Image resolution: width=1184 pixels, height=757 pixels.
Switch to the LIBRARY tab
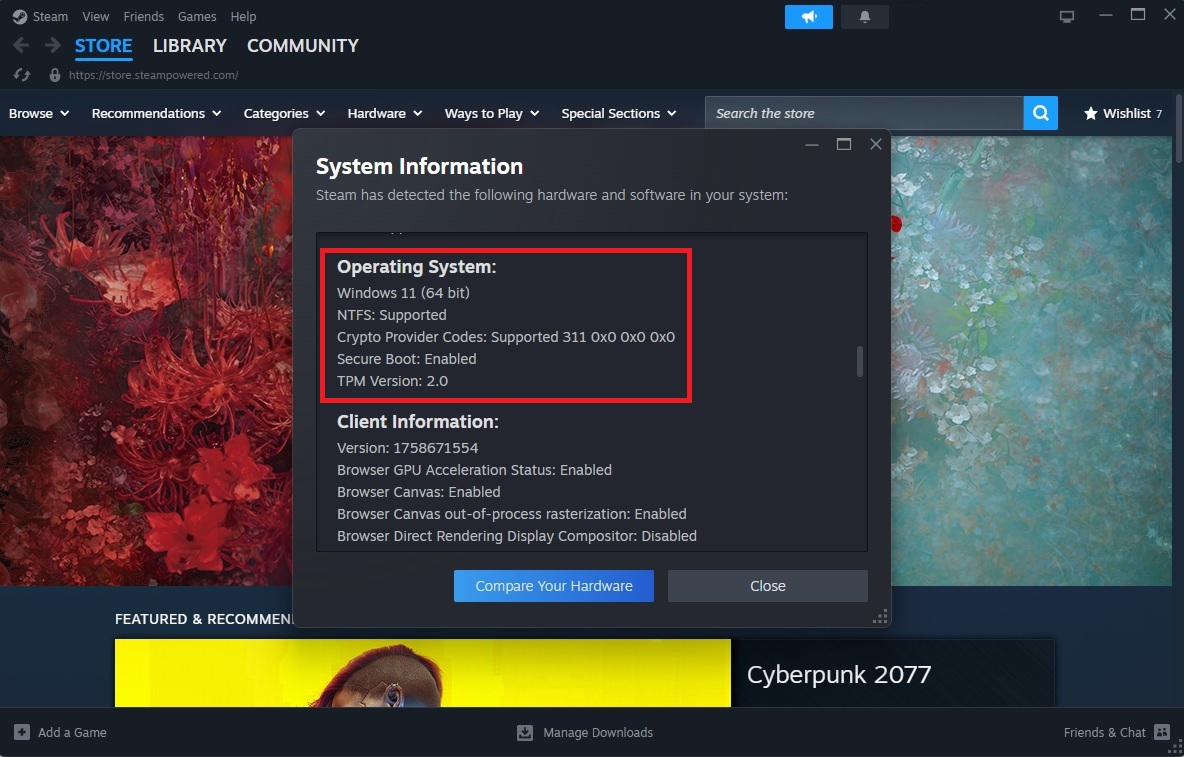[x=190, y=45]
